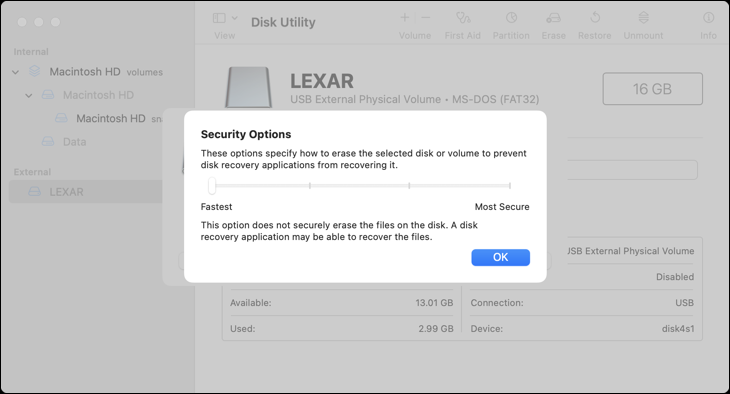Unmount the volume using the toolbar icon
The height and width of the screenshot is (394, 730).
point(643,18)
